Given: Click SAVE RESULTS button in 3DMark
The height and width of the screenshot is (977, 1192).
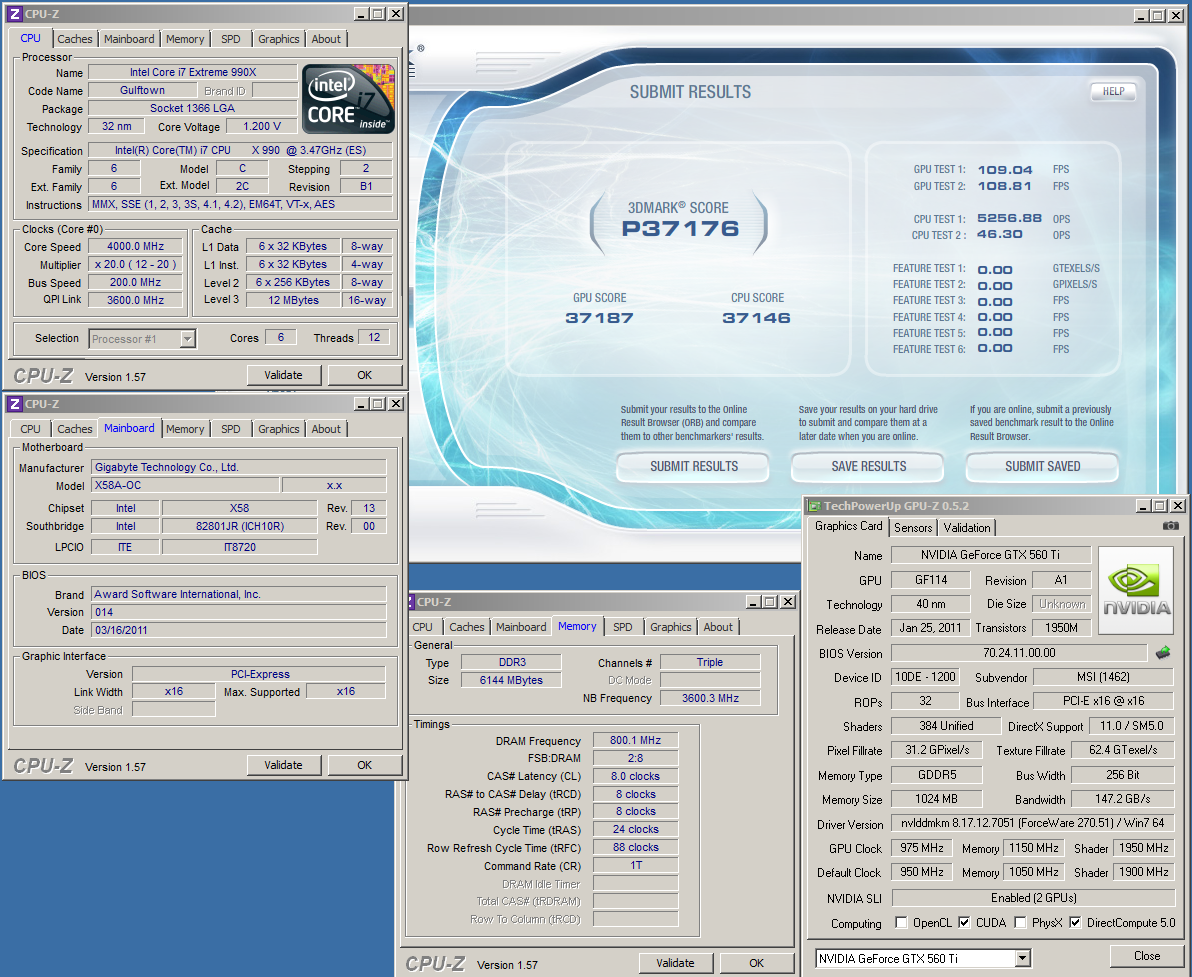Looking at the screenshot, I should coord(868,467).
